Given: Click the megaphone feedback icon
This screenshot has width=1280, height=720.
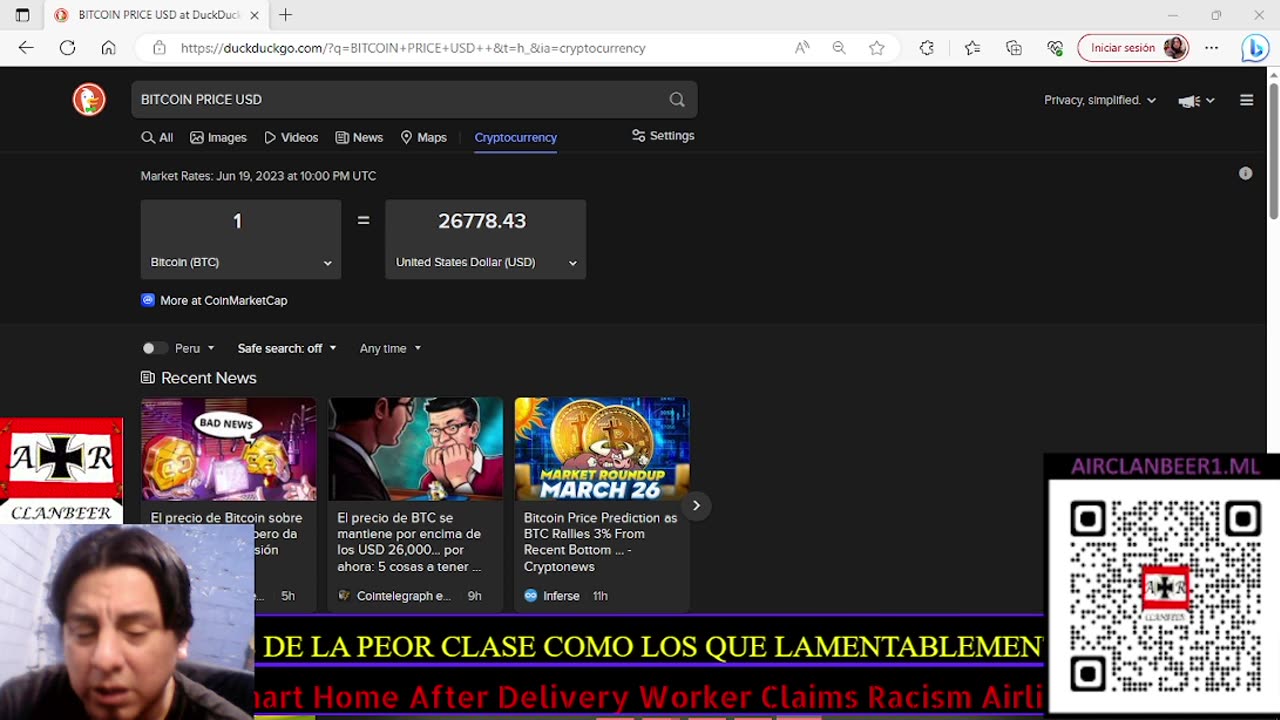Looking at the screenshot, I should tap(1189, 100).
